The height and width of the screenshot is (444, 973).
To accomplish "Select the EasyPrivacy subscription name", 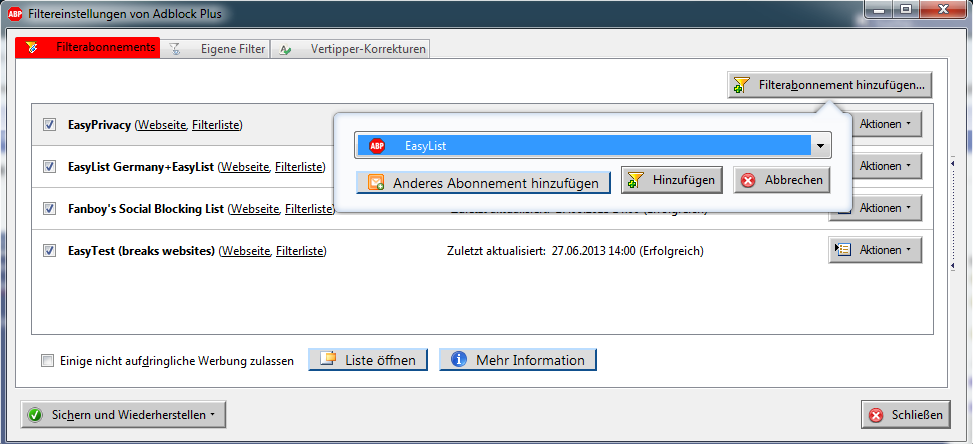I will click(x=99, y=125).
